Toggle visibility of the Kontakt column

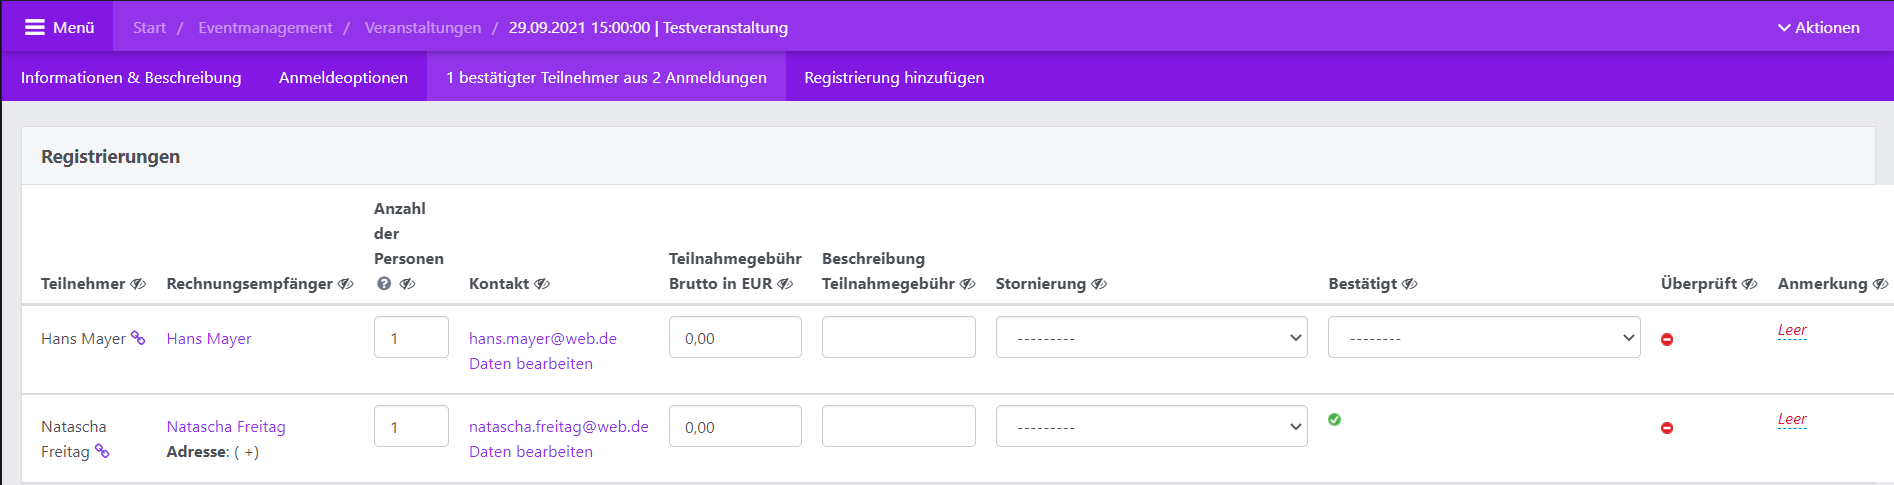tap(542, 284)
